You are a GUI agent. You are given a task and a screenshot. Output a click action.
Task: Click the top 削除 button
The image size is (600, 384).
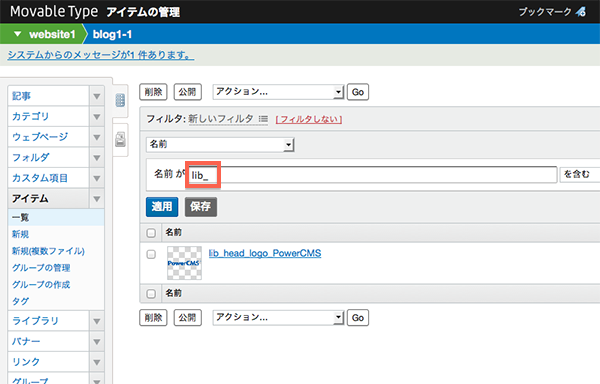point(153,92)
